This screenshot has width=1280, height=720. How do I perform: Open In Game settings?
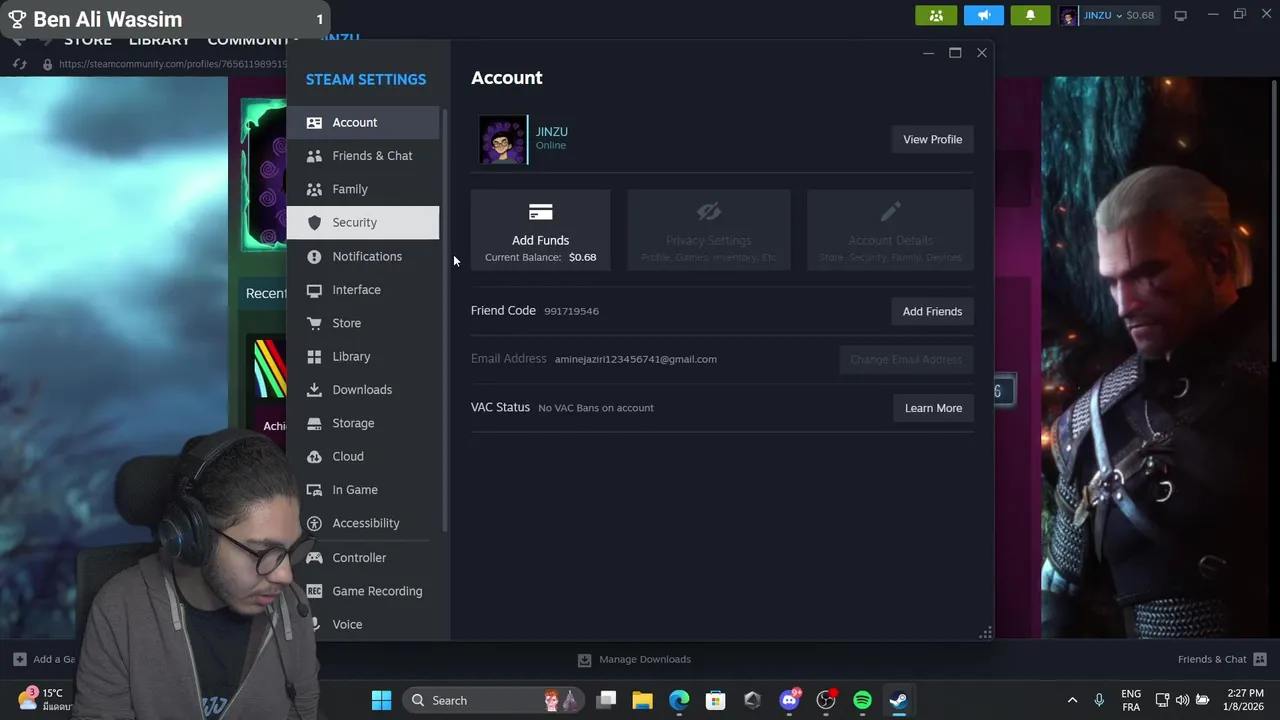pyautogui.click(x=362, y=490)
